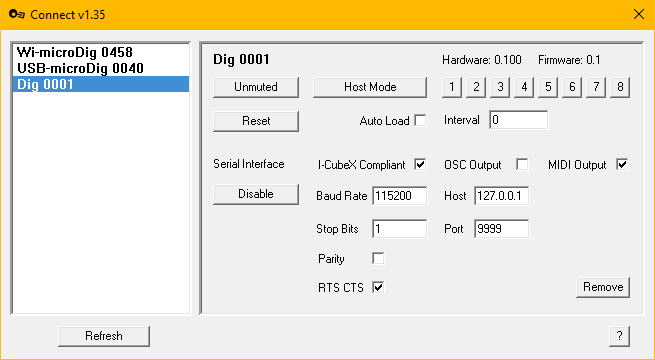Disable the MIDI Output checkbox
Image resolution: width=655 pixels, height=360 pixels.
(x=622, y=165)
